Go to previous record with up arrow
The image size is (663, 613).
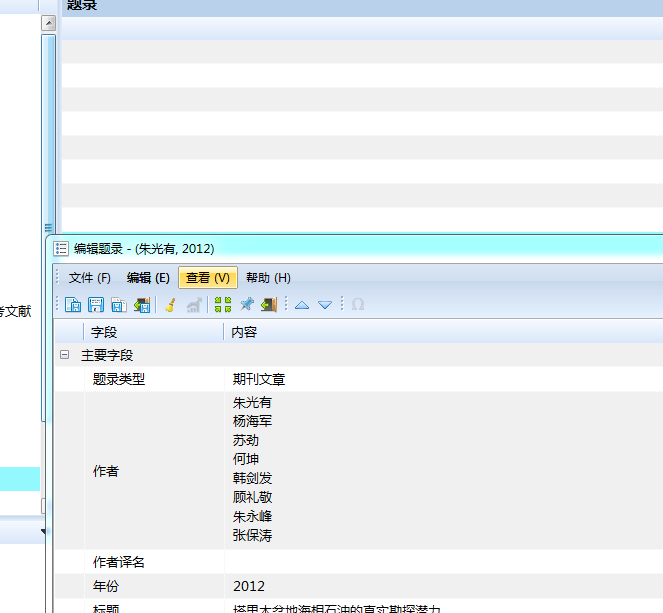pyautogui.click(x=302, y=305)
